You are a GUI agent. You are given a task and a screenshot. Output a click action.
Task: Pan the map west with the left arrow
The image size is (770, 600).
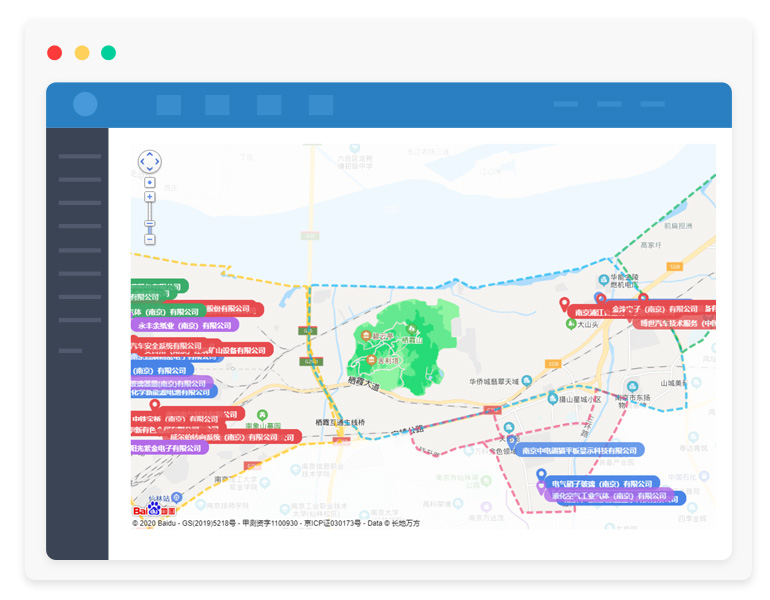(x=142, y=162)
